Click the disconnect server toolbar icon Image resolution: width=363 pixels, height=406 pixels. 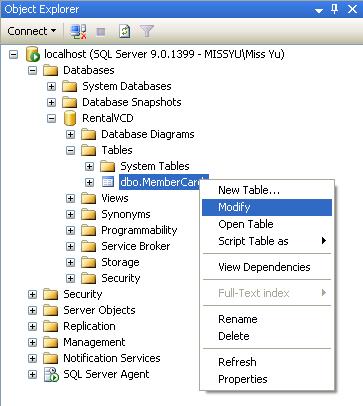pyautogui.click(x=78, y=31)
